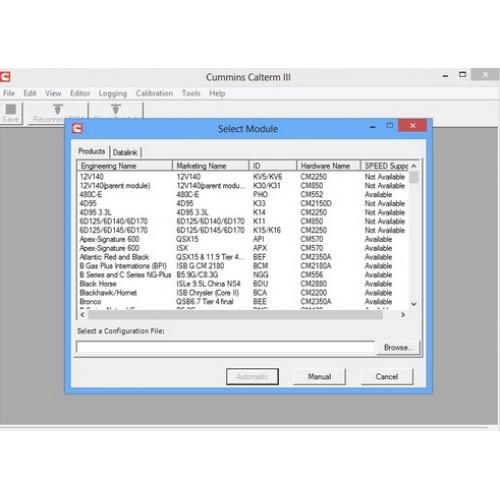Open the Edit menu
The image size is (500, 500).
[30, 93]
